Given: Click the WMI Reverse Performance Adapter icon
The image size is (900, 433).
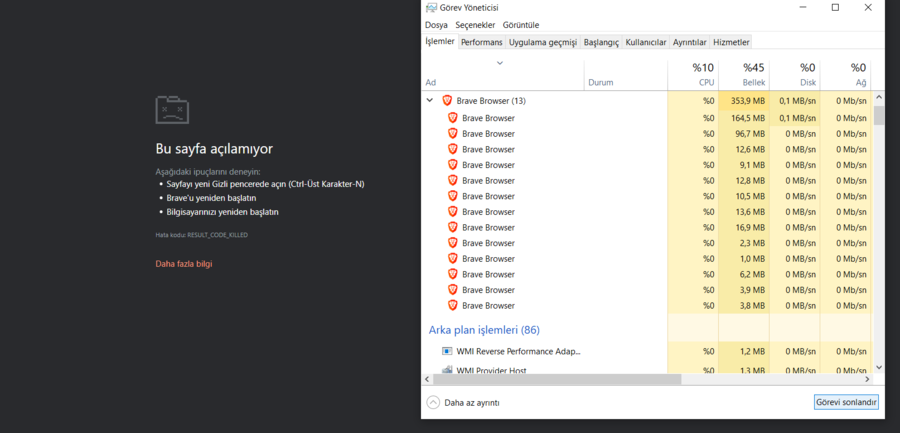Looking at the screenshot, I should (x=447, y=351).
